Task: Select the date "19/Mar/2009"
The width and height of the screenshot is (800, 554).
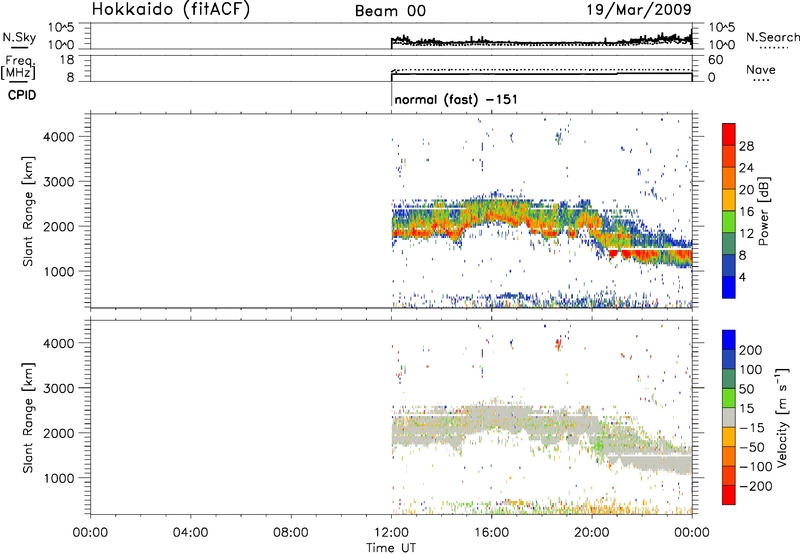Action: (x=639, y=9)
